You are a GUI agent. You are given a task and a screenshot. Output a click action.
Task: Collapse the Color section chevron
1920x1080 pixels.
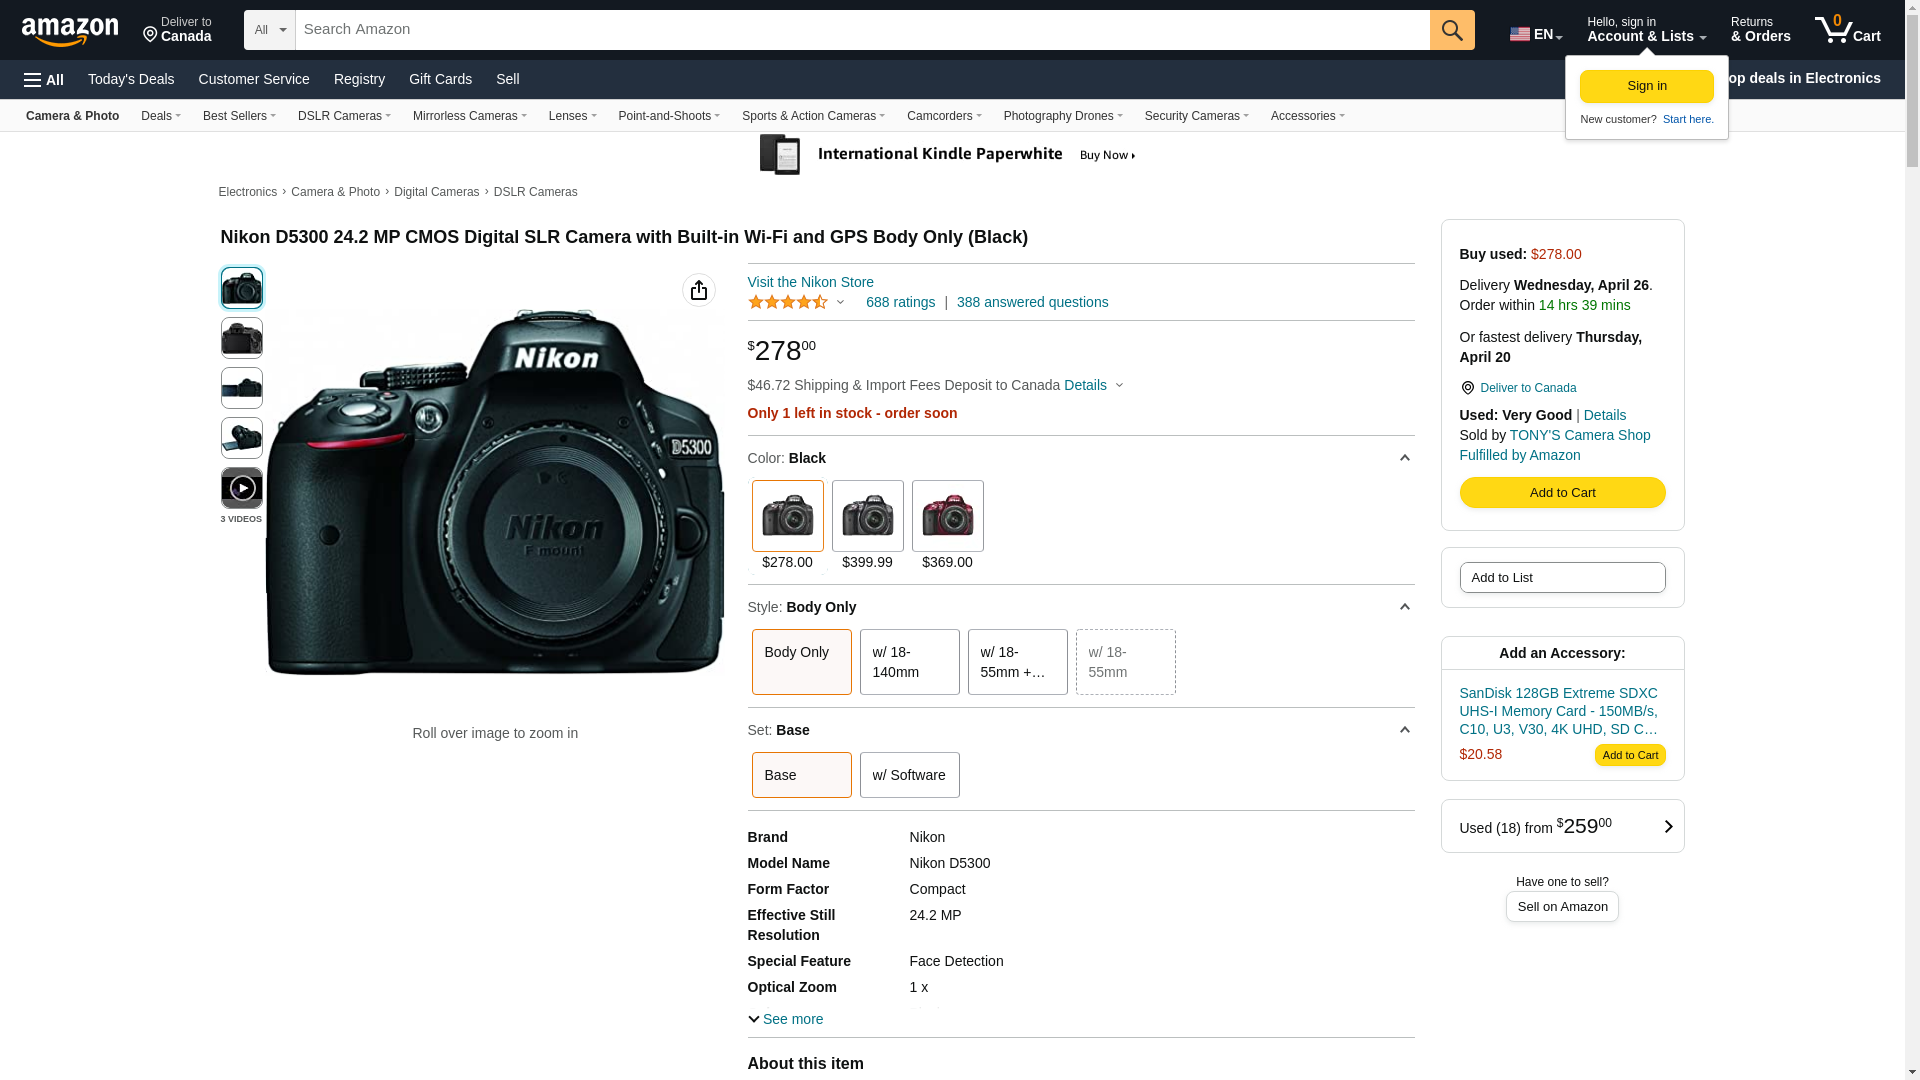click(1404, 458)
